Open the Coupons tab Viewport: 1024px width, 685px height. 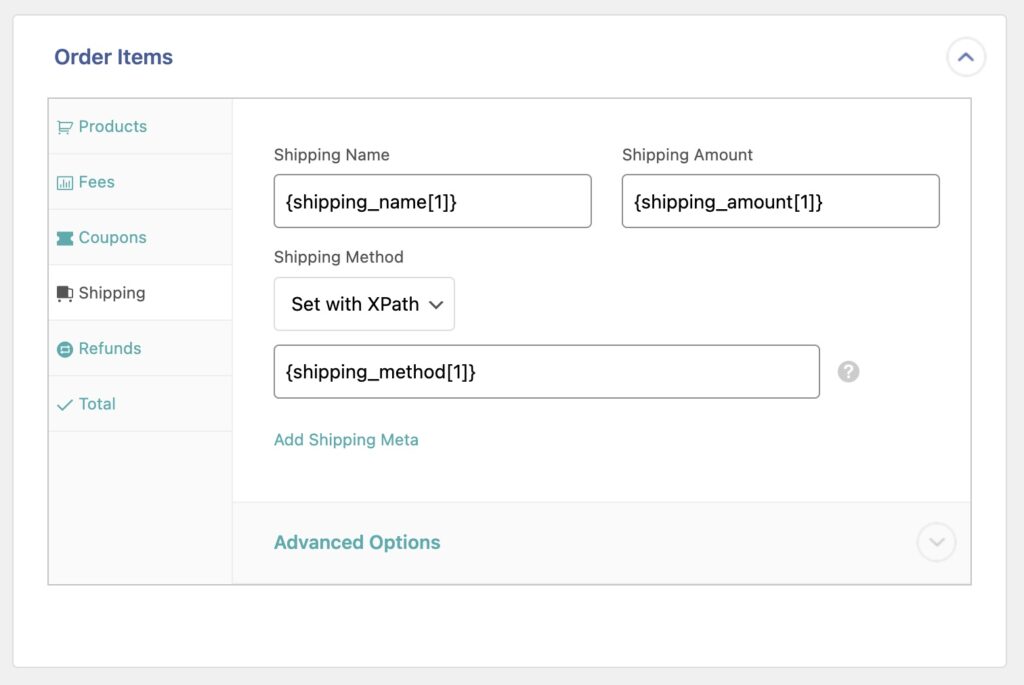[111, 237]
